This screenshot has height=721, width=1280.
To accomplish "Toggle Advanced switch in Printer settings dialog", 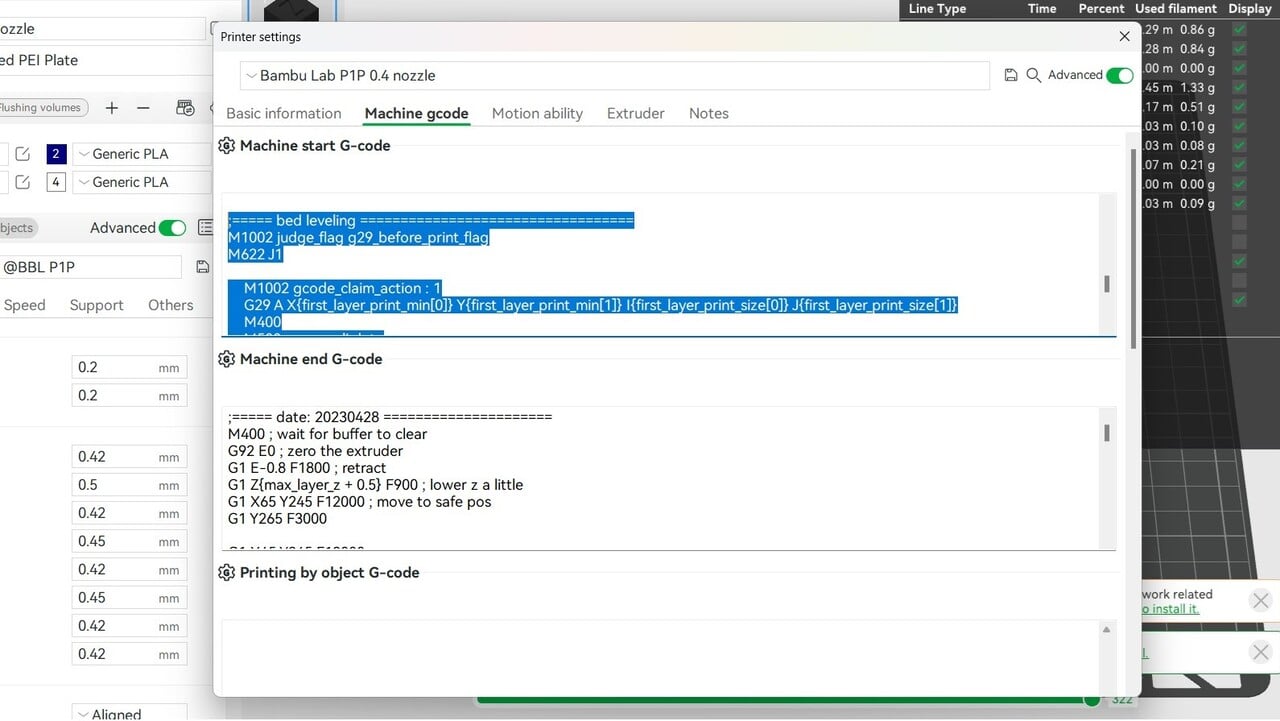I will (1120, 76).
